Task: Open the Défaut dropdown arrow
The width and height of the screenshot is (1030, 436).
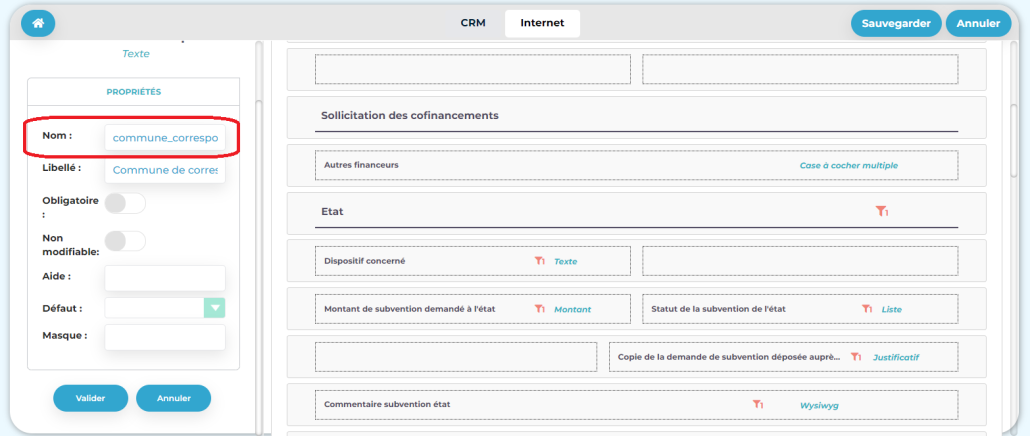Action: (215, 308)
